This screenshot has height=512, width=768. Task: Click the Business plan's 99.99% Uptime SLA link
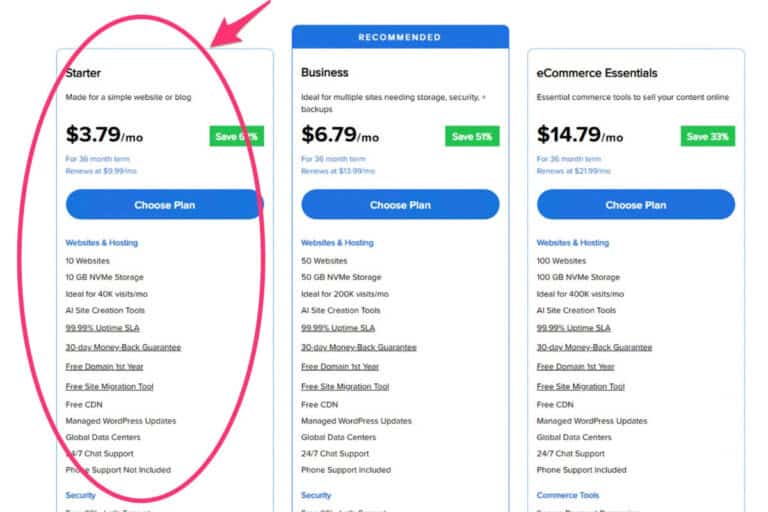(338, 328)
